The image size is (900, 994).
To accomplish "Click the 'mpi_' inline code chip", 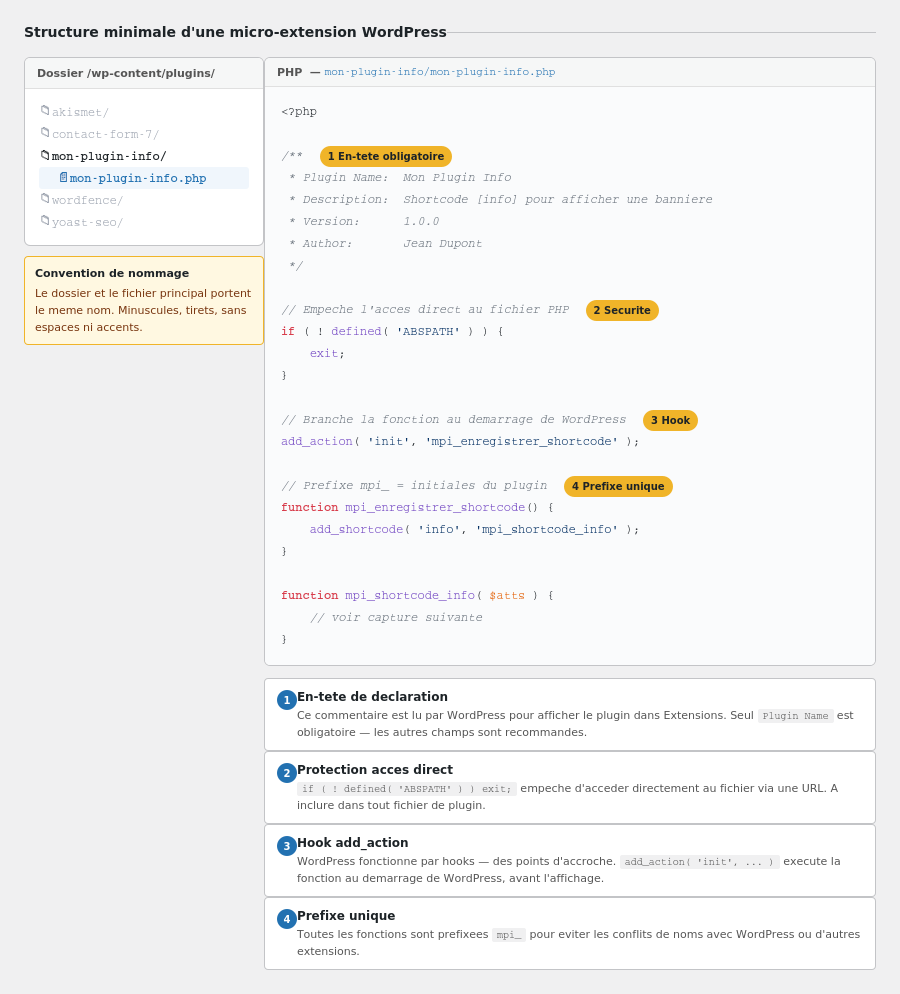I will [509, 934].
